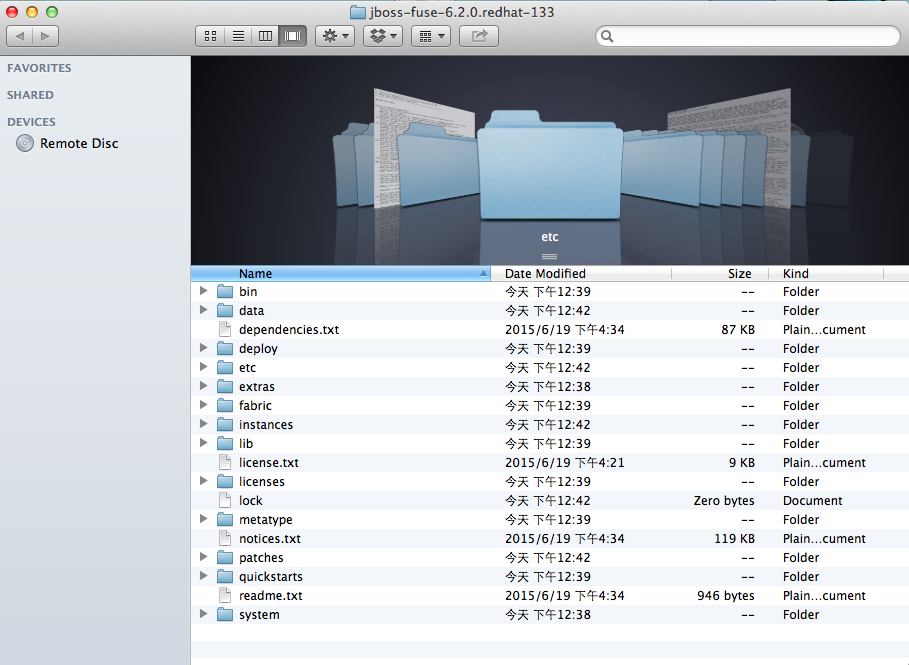Sort by the Size column
The width and height of the screenshot is (909, 665).
coord(719,274)
